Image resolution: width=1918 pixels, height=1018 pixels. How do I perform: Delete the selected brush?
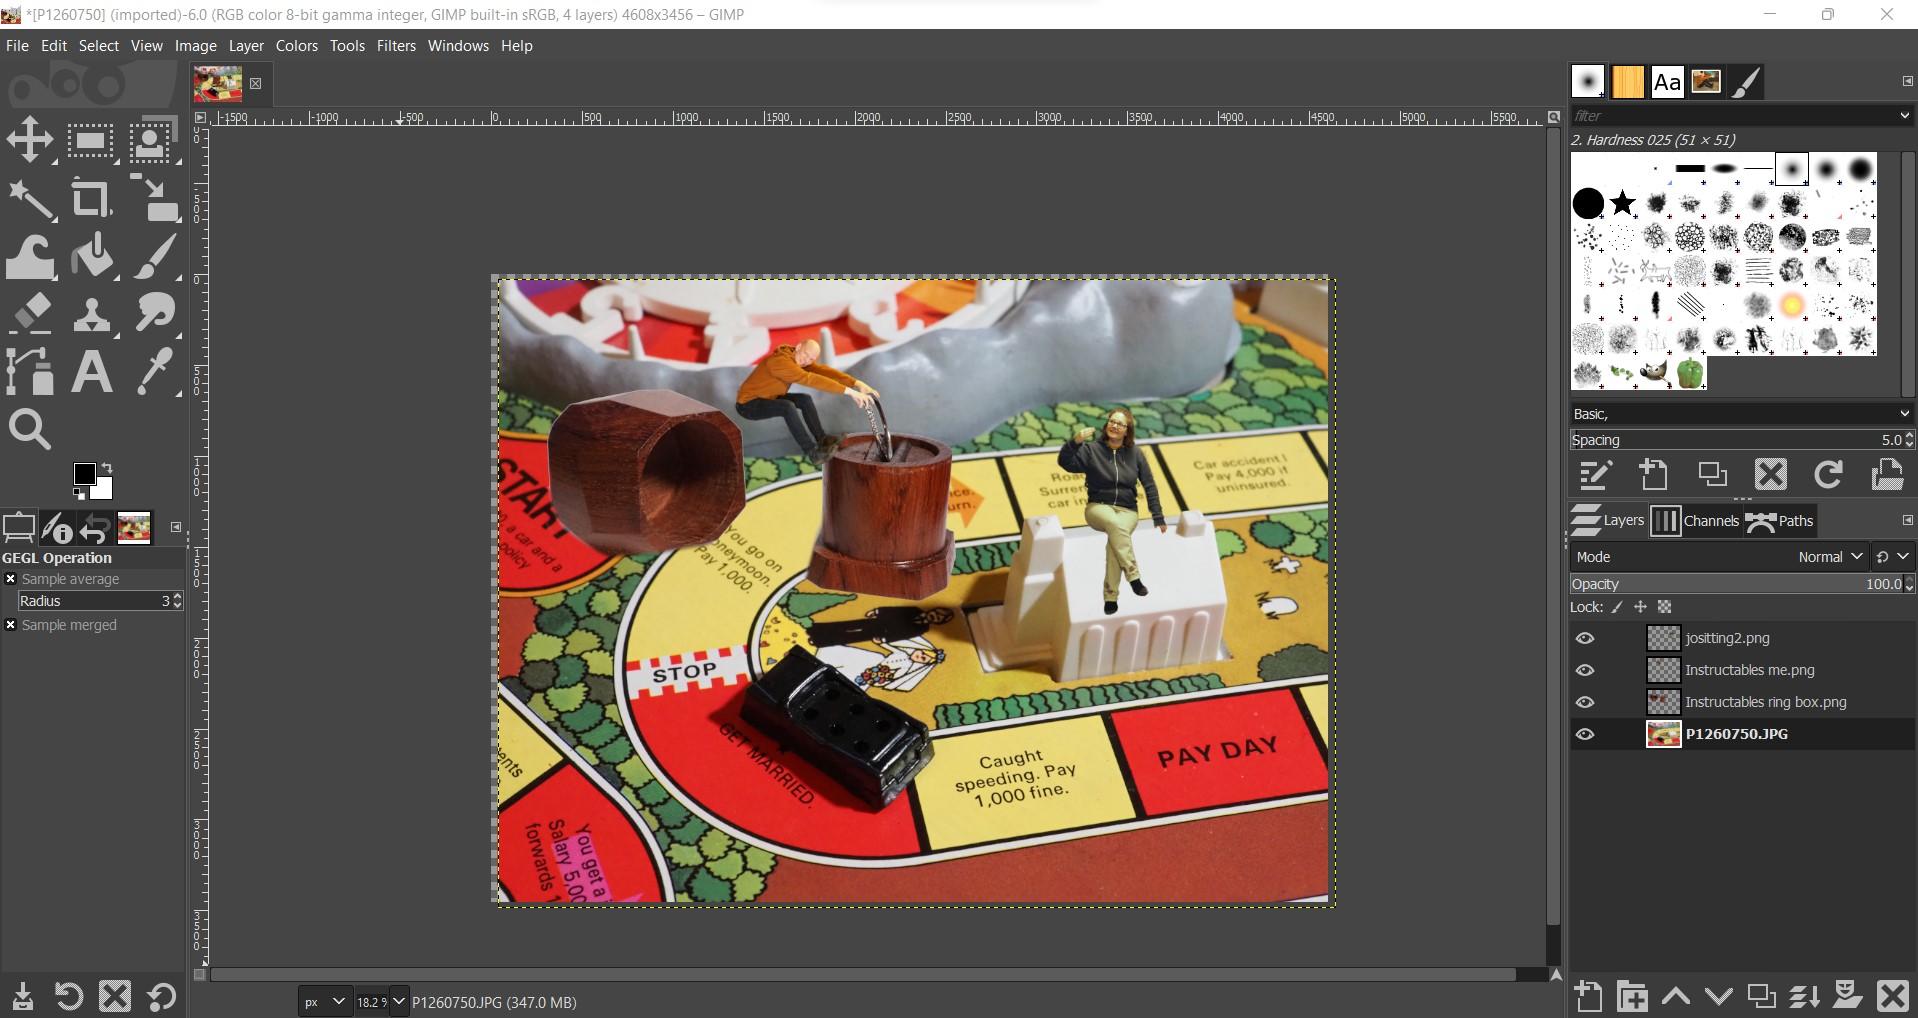coord(1770,474)
